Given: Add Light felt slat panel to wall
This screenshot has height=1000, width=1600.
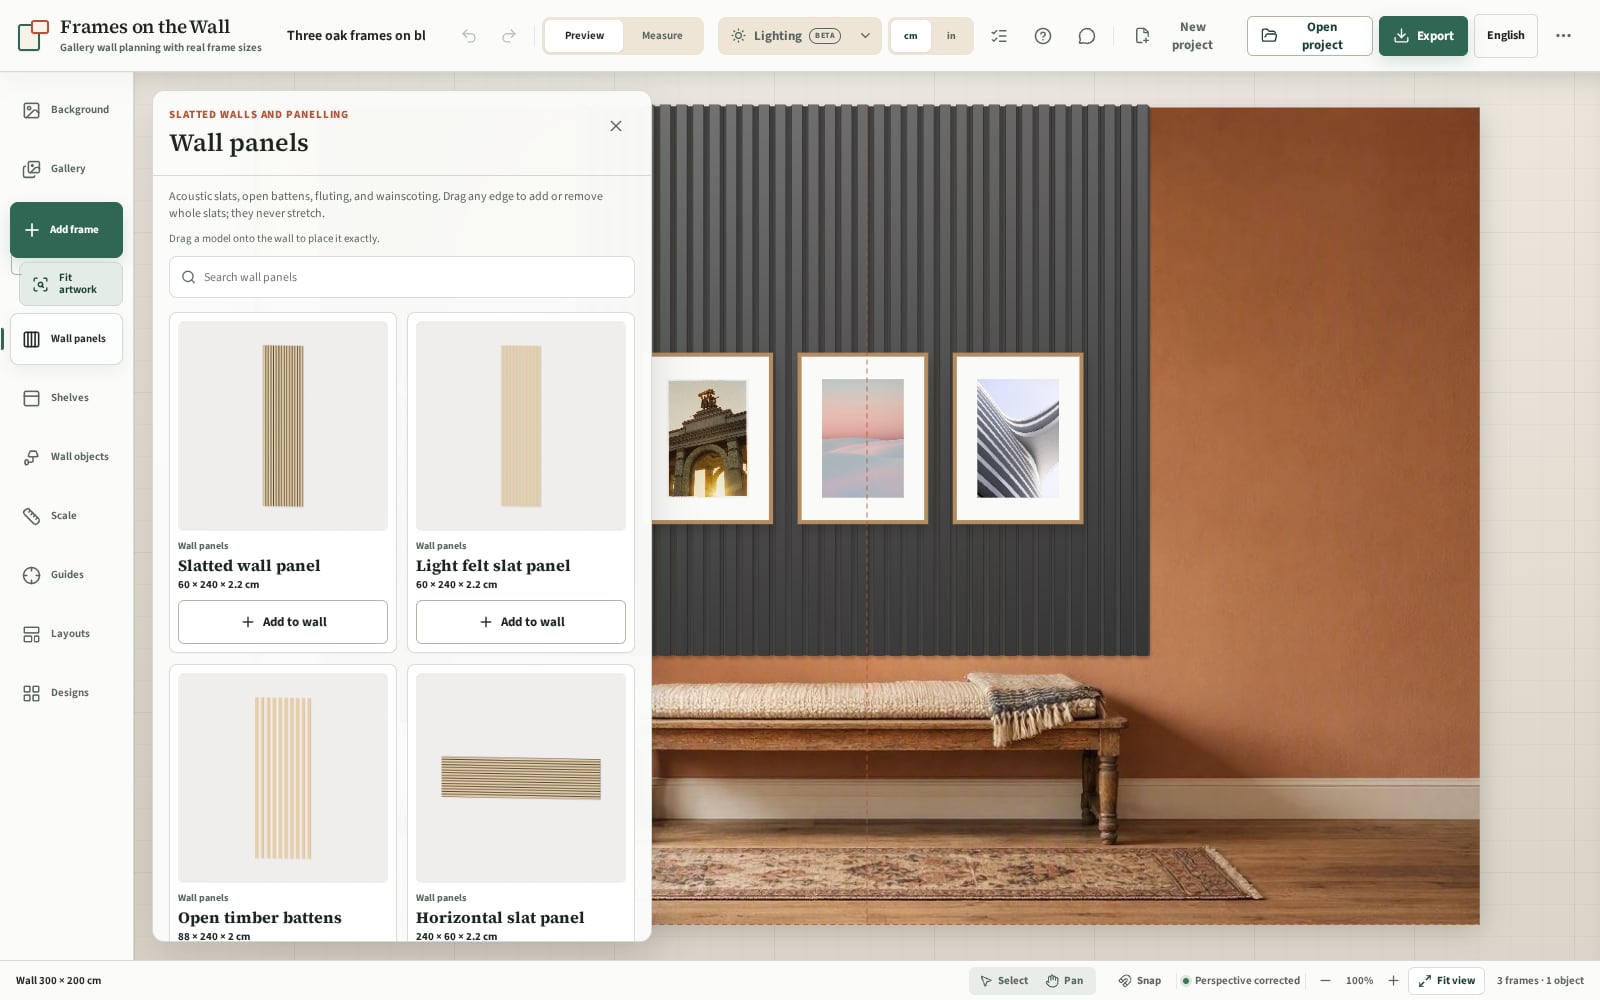Looking at the screenshot, I should [521, 622].
